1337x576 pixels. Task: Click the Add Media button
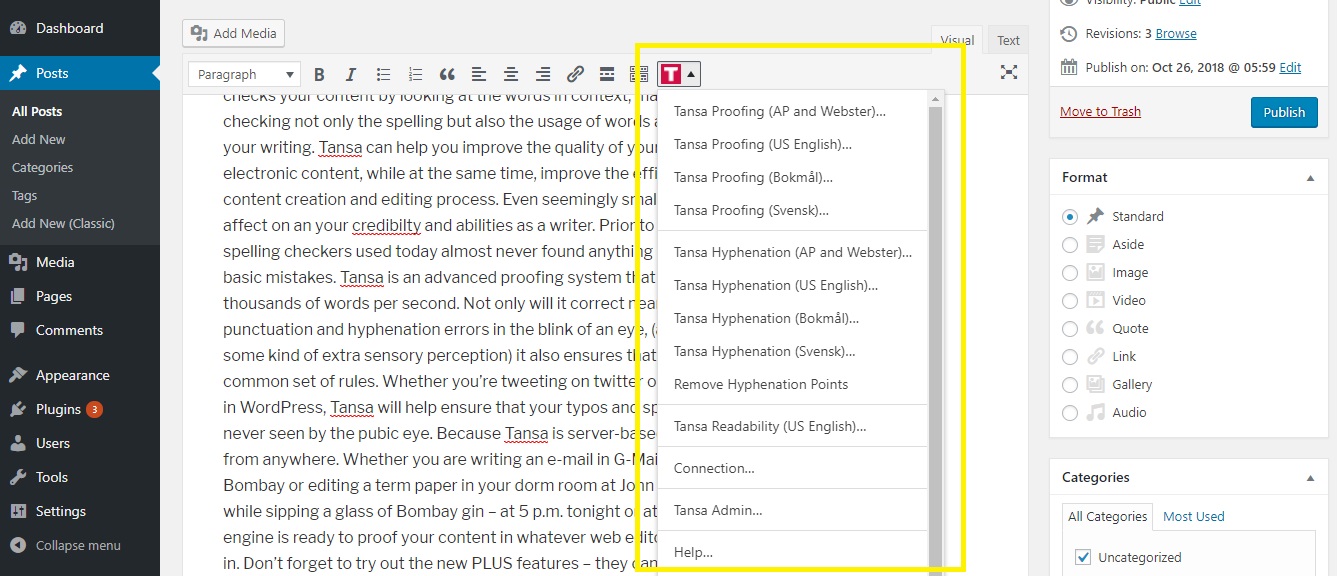(x=233, y=33)
